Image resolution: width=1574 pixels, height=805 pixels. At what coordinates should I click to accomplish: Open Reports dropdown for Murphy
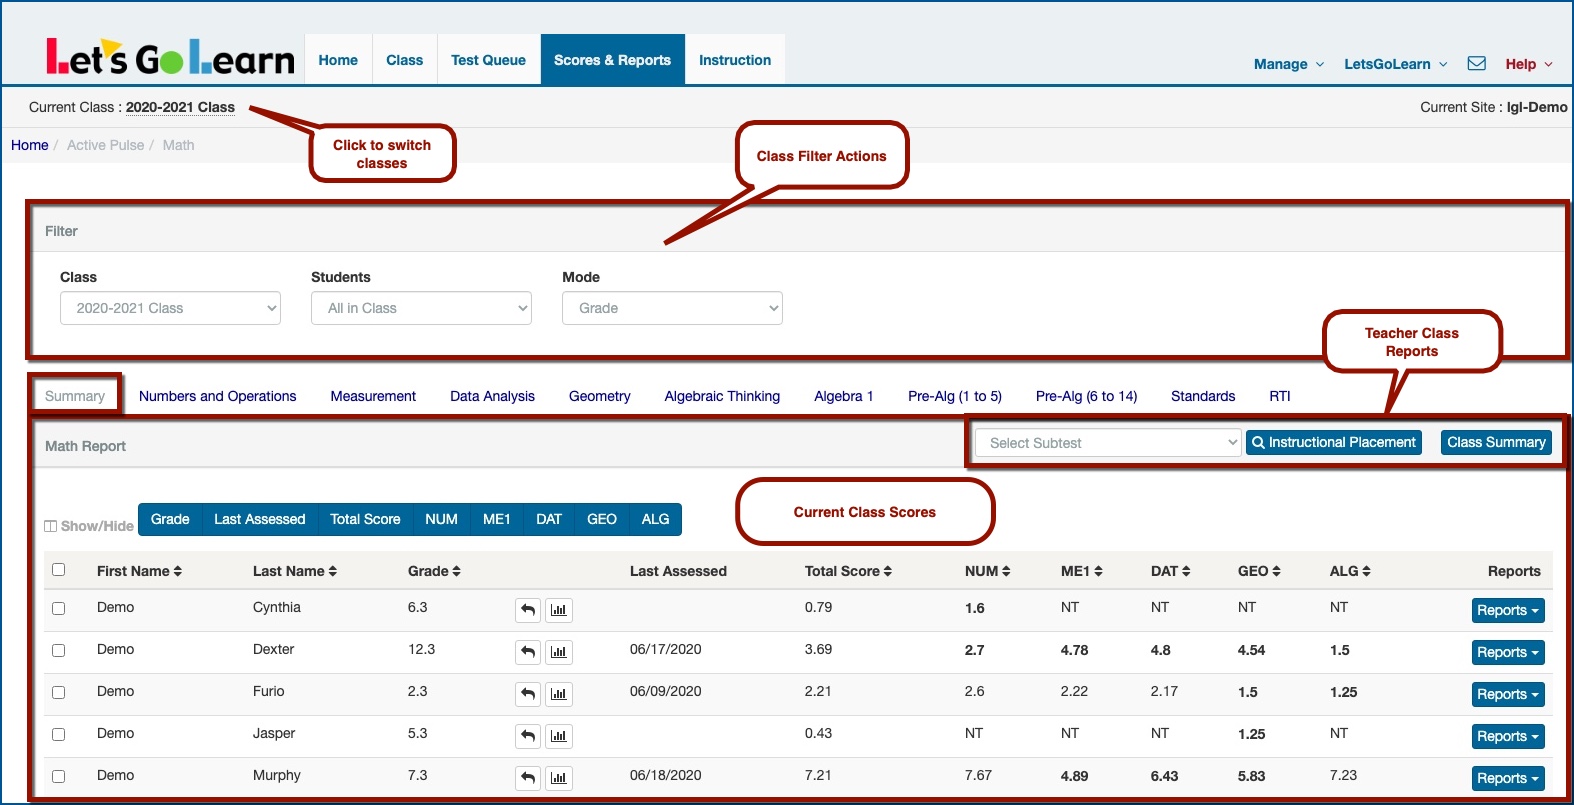[1508, 778]
